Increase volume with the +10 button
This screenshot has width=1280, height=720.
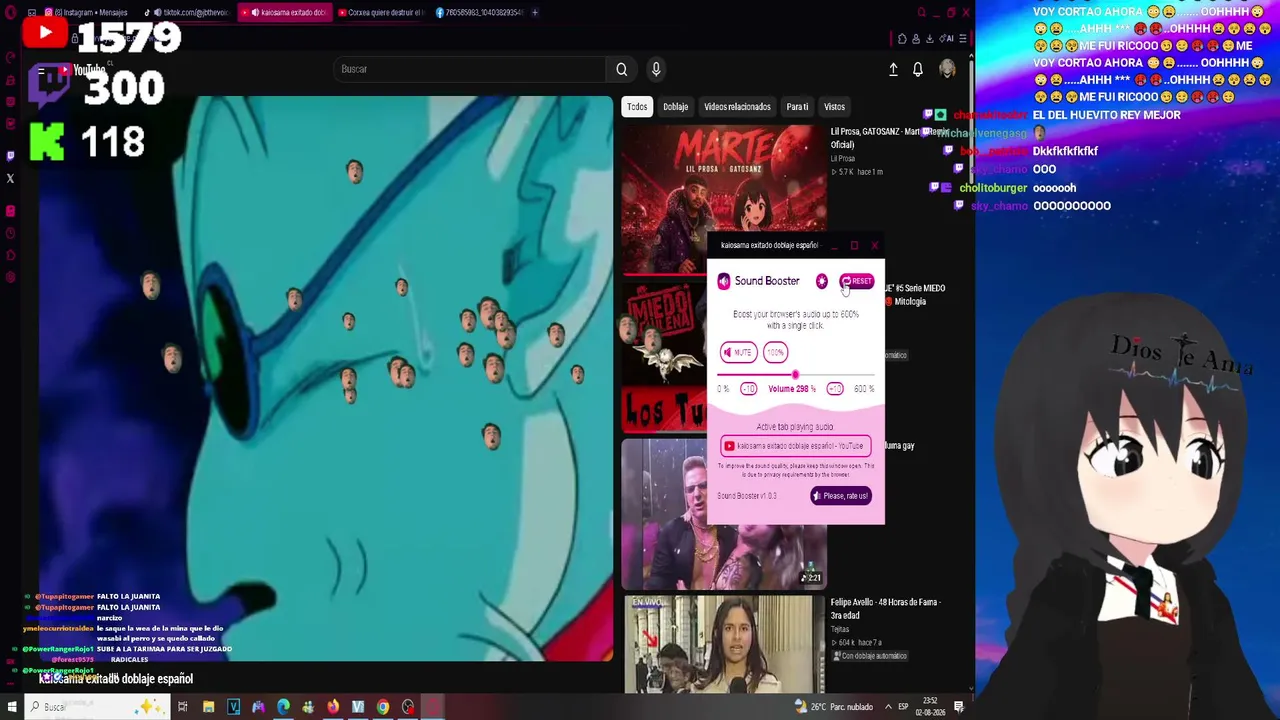point(835,389)
